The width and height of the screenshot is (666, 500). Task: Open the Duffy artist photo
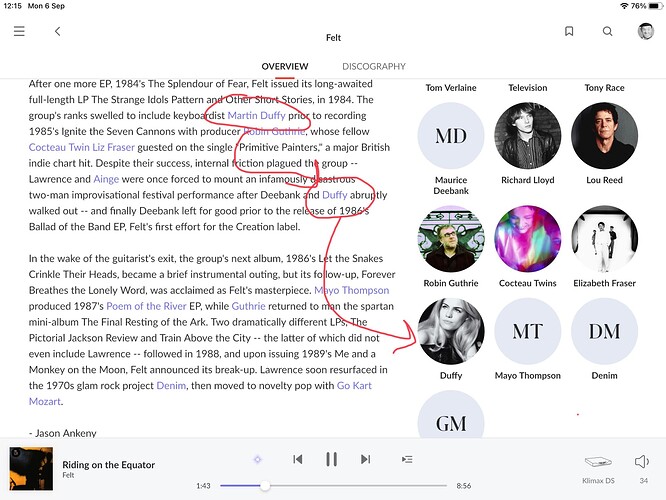click(x=451, y=331)
